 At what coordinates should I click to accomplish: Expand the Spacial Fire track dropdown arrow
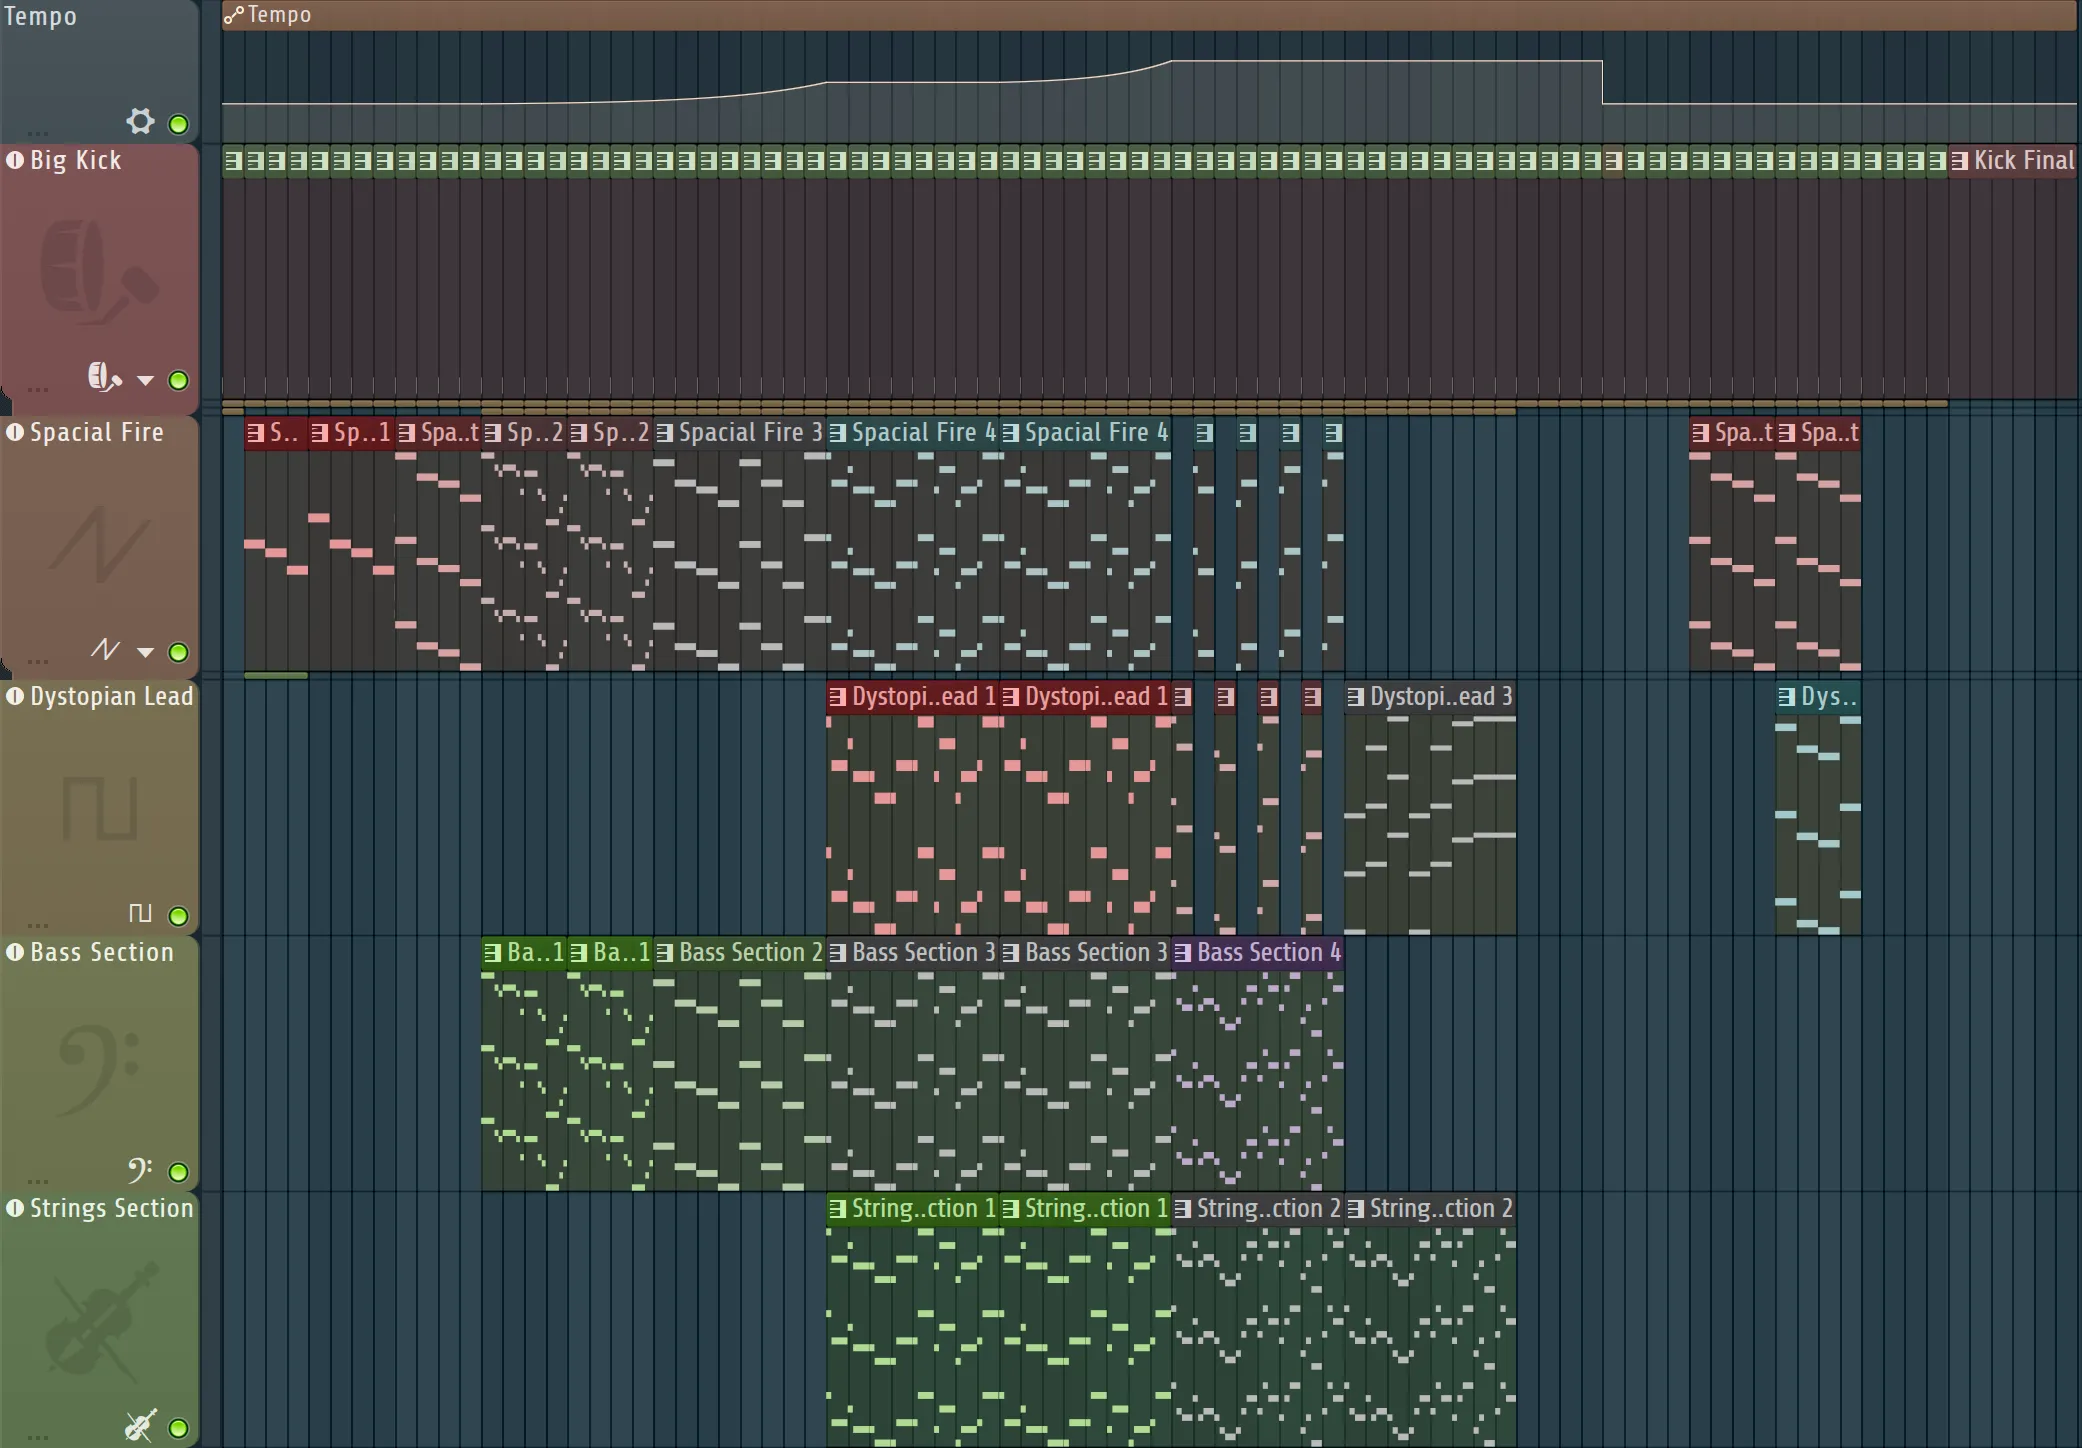click(146, 652)
